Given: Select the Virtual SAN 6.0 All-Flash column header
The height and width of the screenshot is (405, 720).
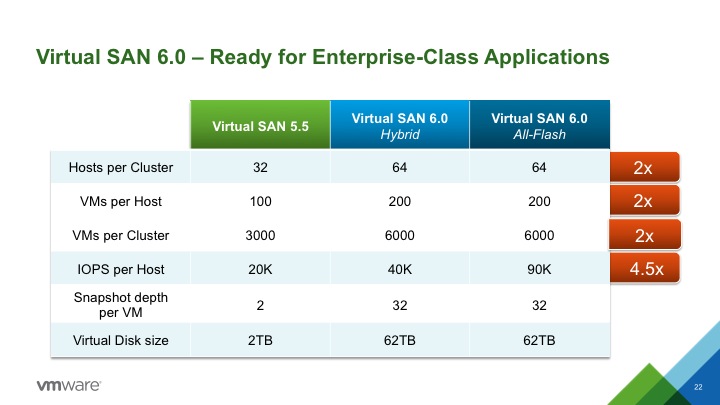Looking at the screenshot, I should 540,124.
